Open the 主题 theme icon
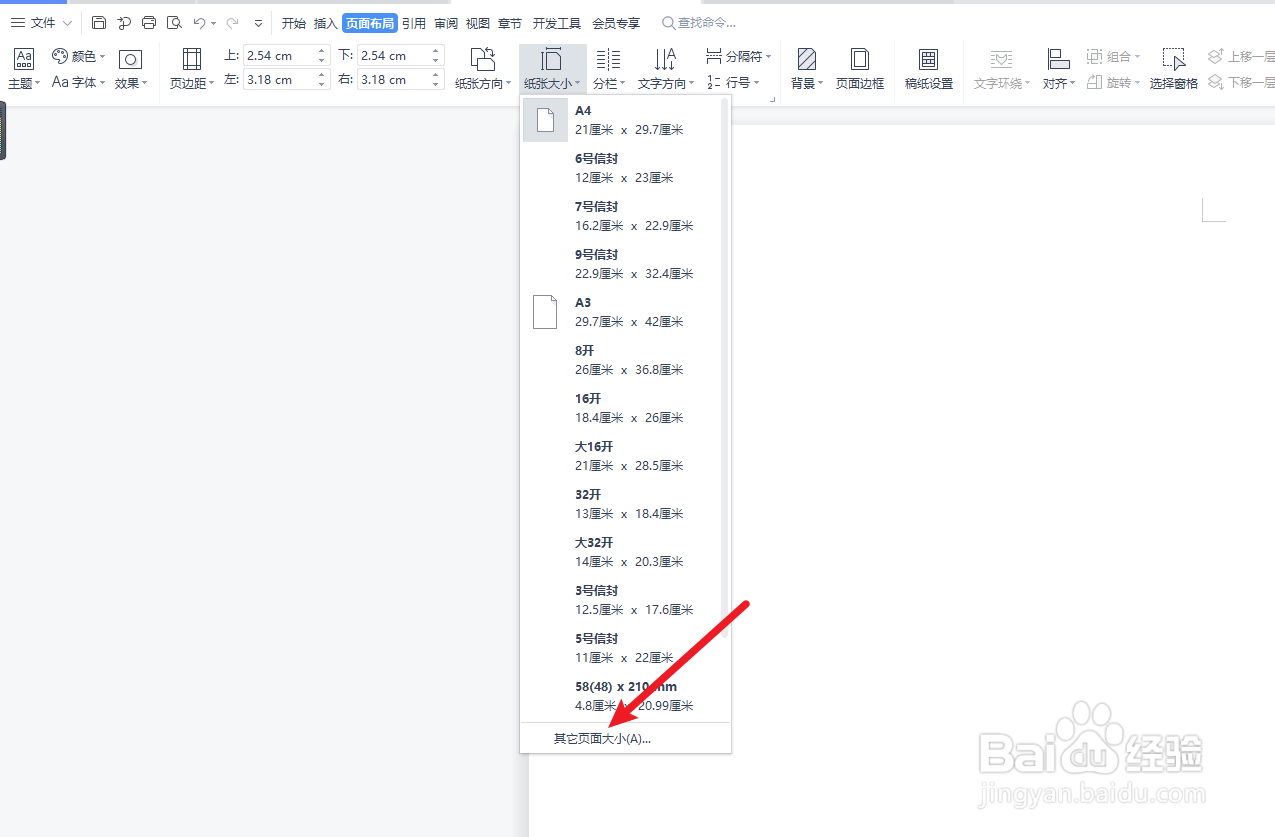This screenshot has height=837, width=1275. [x=24, y=59]
